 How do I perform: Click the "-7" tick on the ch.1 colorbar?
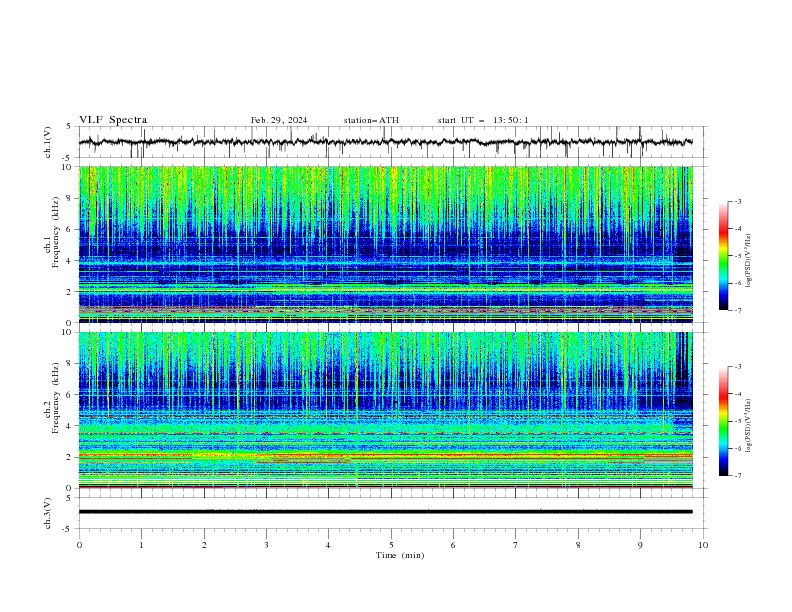pyautogui.click(x=738, y=310)
